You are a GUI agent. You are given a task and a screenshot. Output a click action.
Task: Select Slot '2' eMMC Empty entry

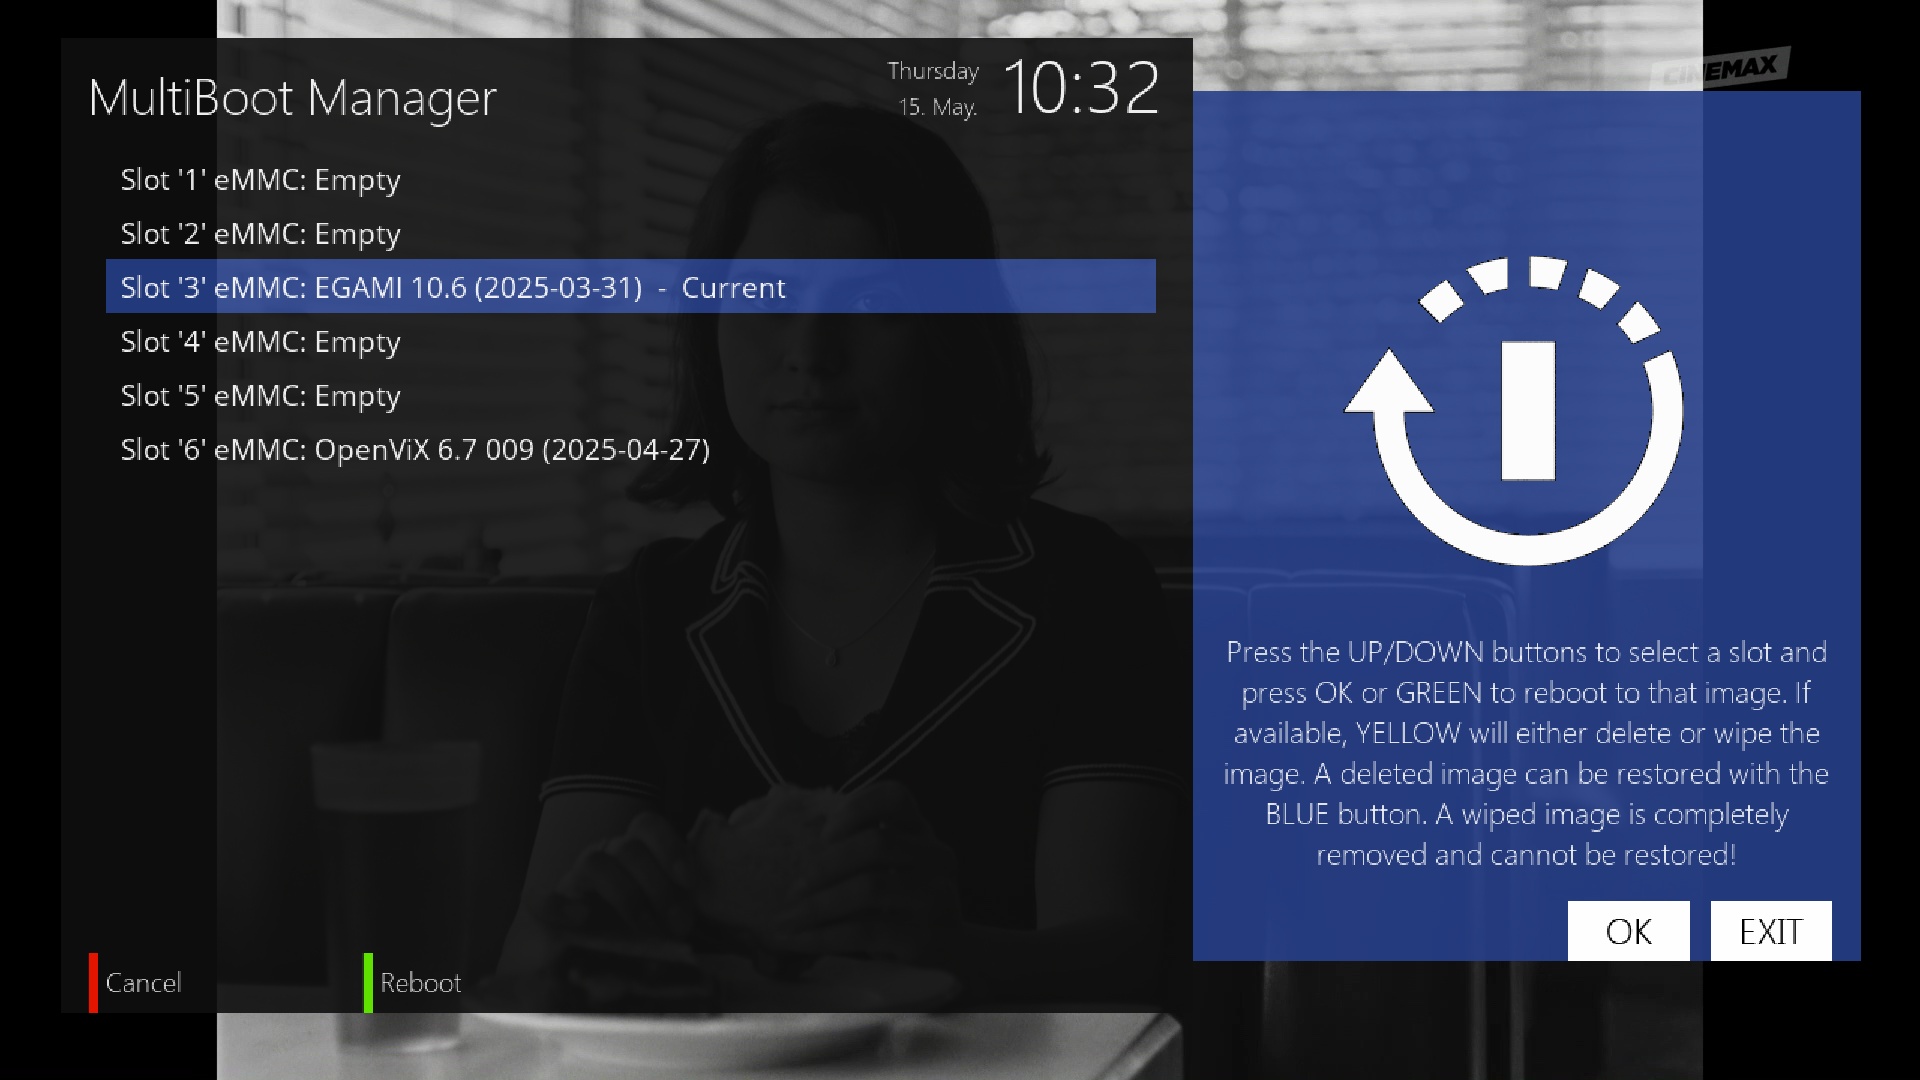[260, 234]
